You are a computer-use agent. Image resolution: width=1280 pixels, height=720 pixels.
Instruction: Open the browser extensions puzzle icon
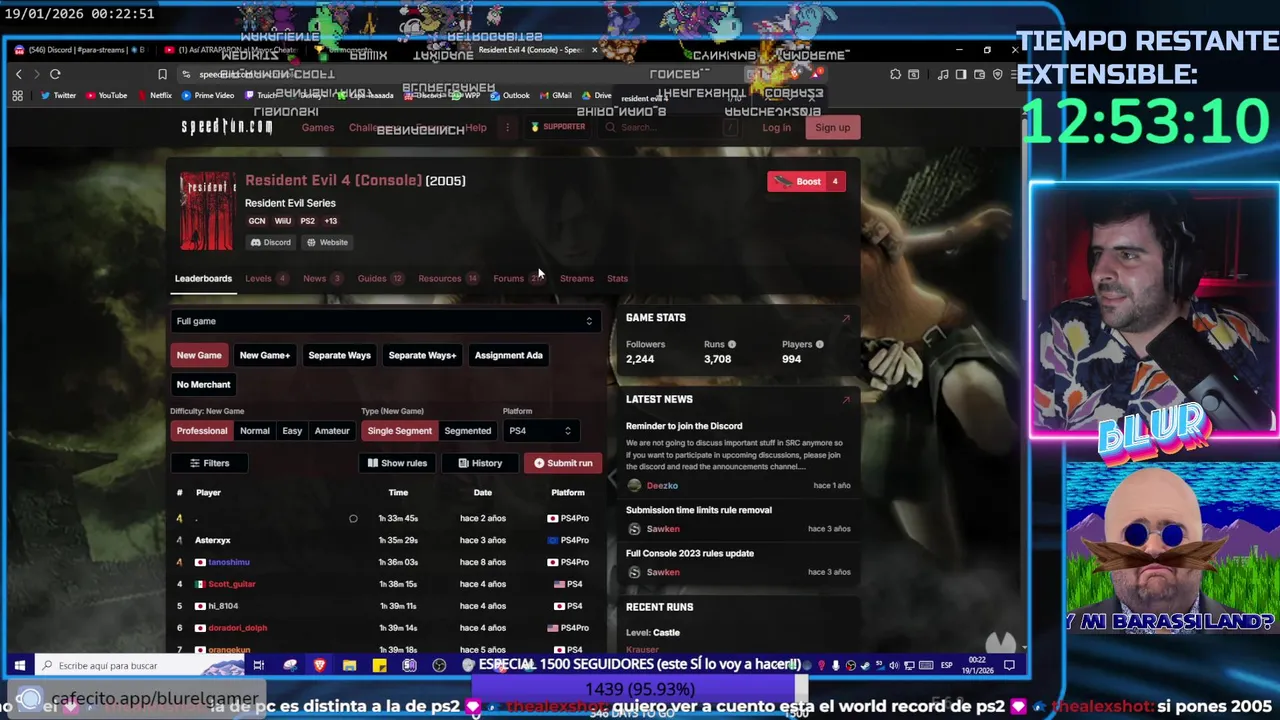tap(895, 74)
